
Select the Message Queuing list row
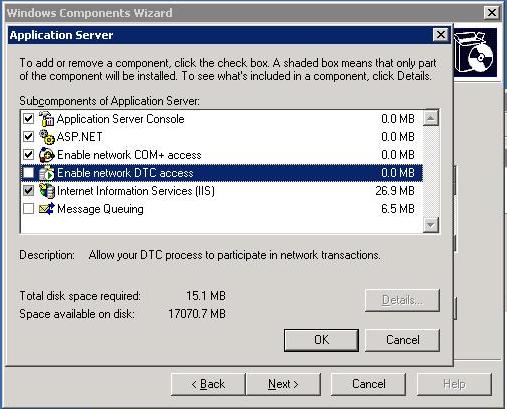[222, 209]
